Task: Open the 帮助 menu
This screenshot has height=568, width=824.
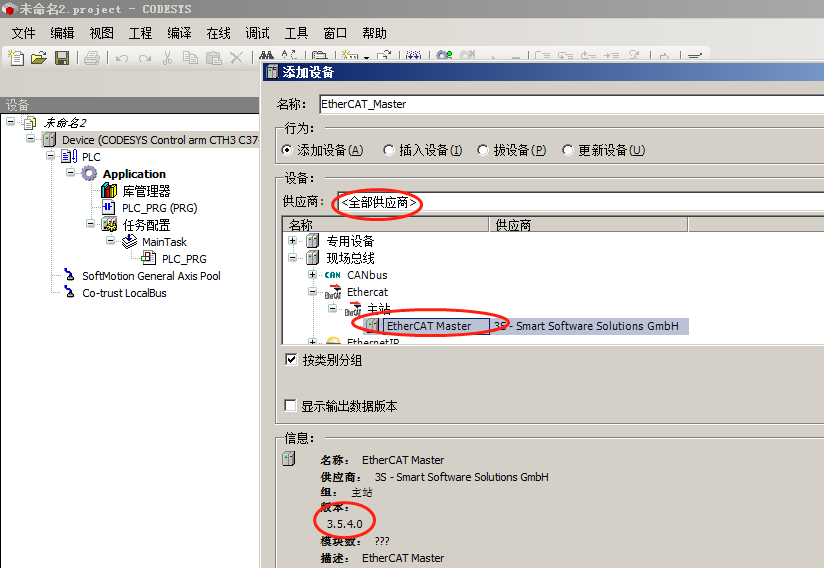Action: click(374, 33)
